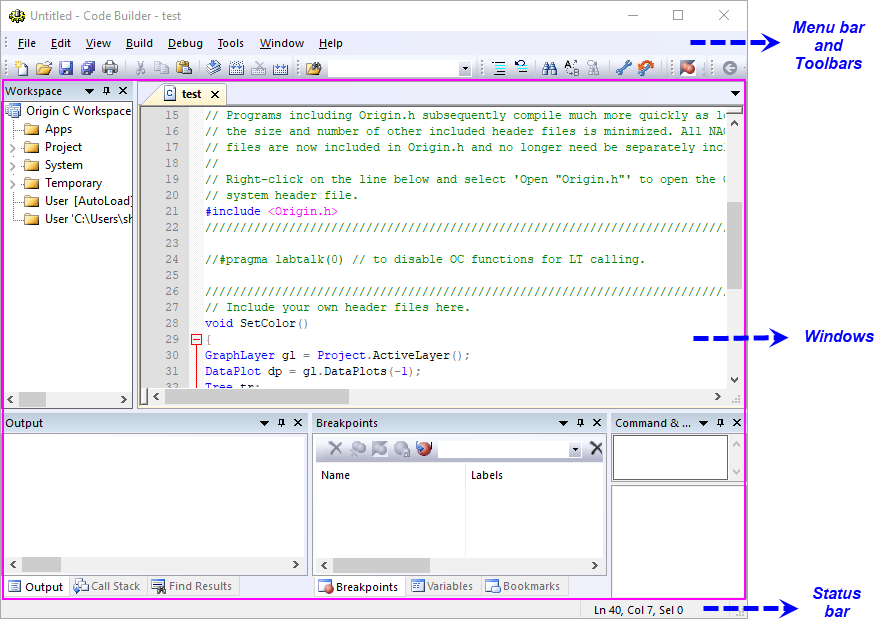
Task: Click the code editor horizontal scrollbar thumb
Action: tap(257, 397)
